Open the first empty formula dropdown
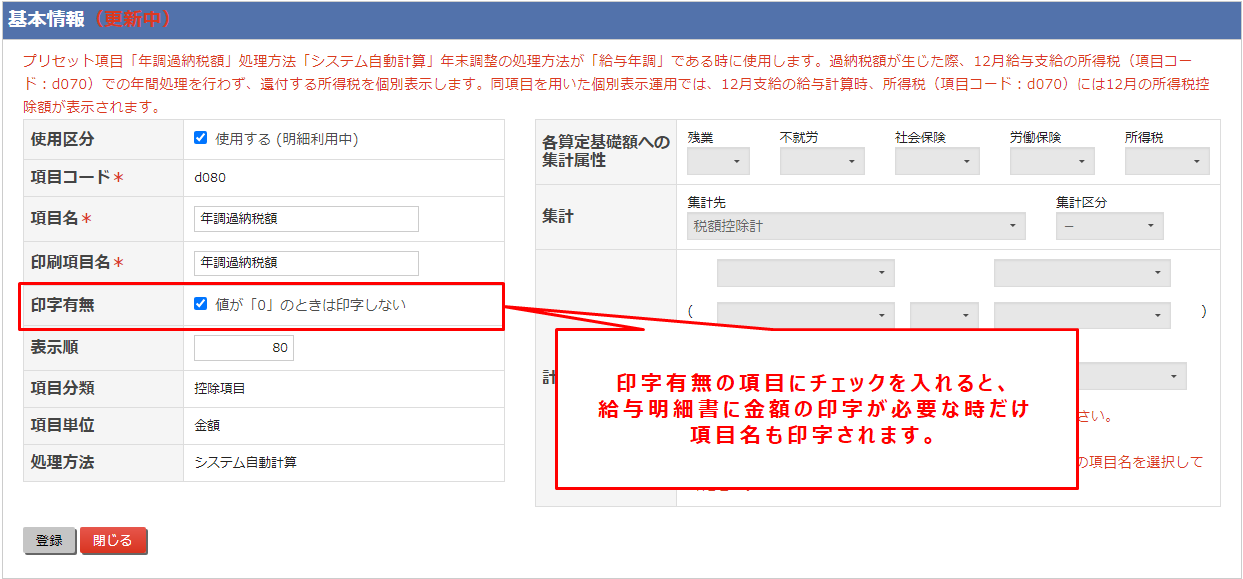 [805, 272]
